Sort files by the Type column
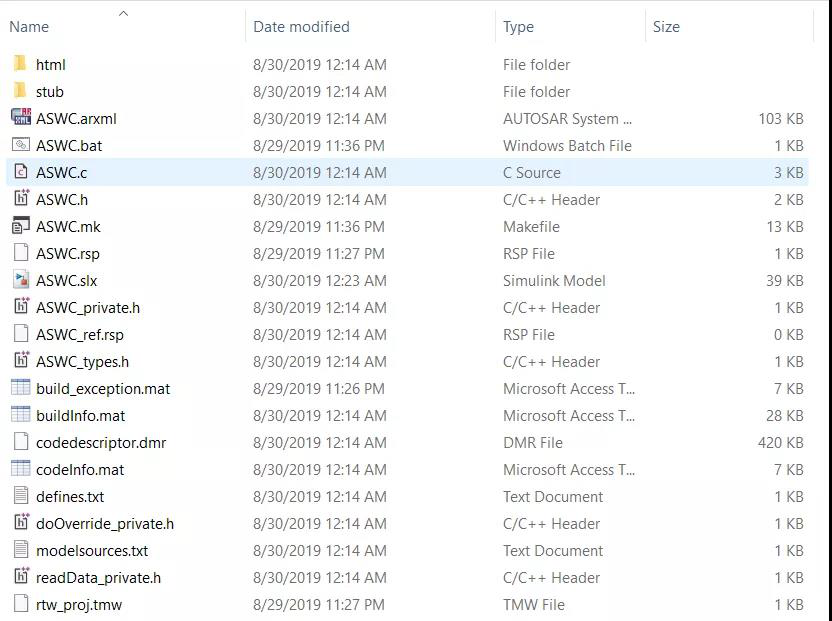 click(x=518, y=27)
